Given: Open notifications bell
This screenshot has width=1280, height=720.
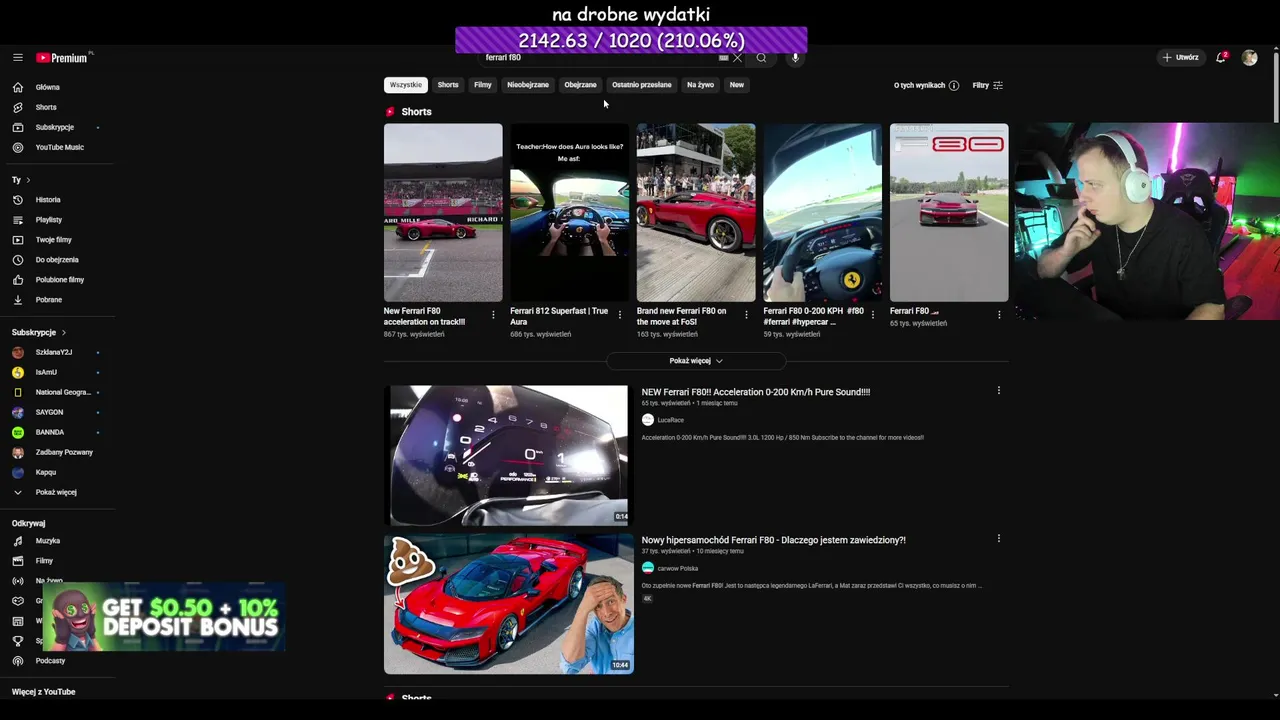Looking at the screenshot, I should coord(1221,58).
